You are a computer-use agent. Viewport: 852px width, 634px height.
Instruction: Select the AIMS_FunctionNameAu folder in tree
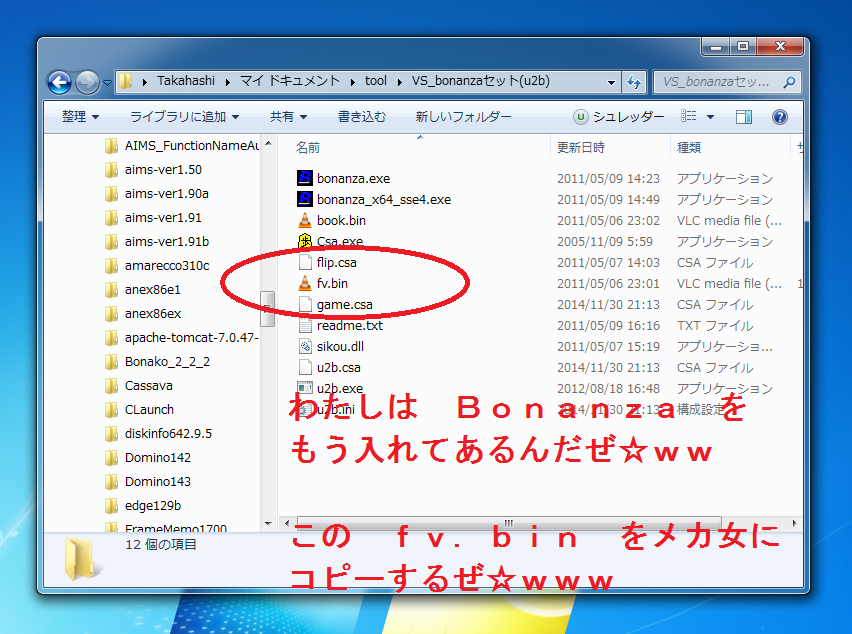coord(191,146)
